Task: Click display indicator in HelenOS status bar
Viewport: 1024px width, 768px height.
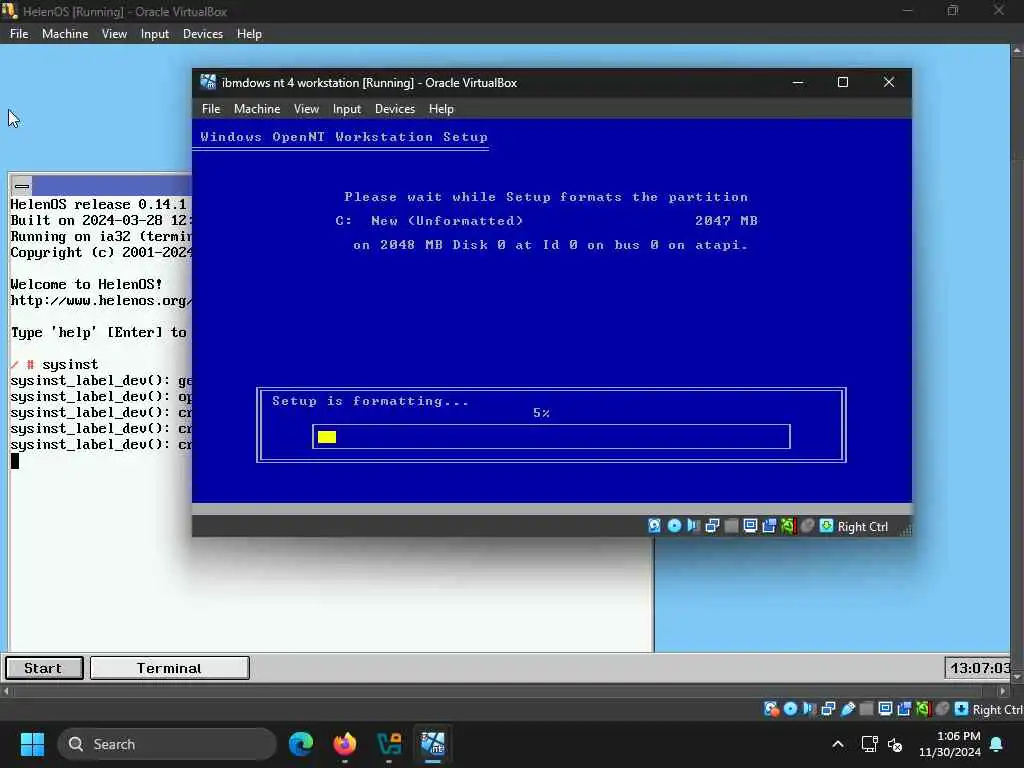Action: tap(886, 709)
